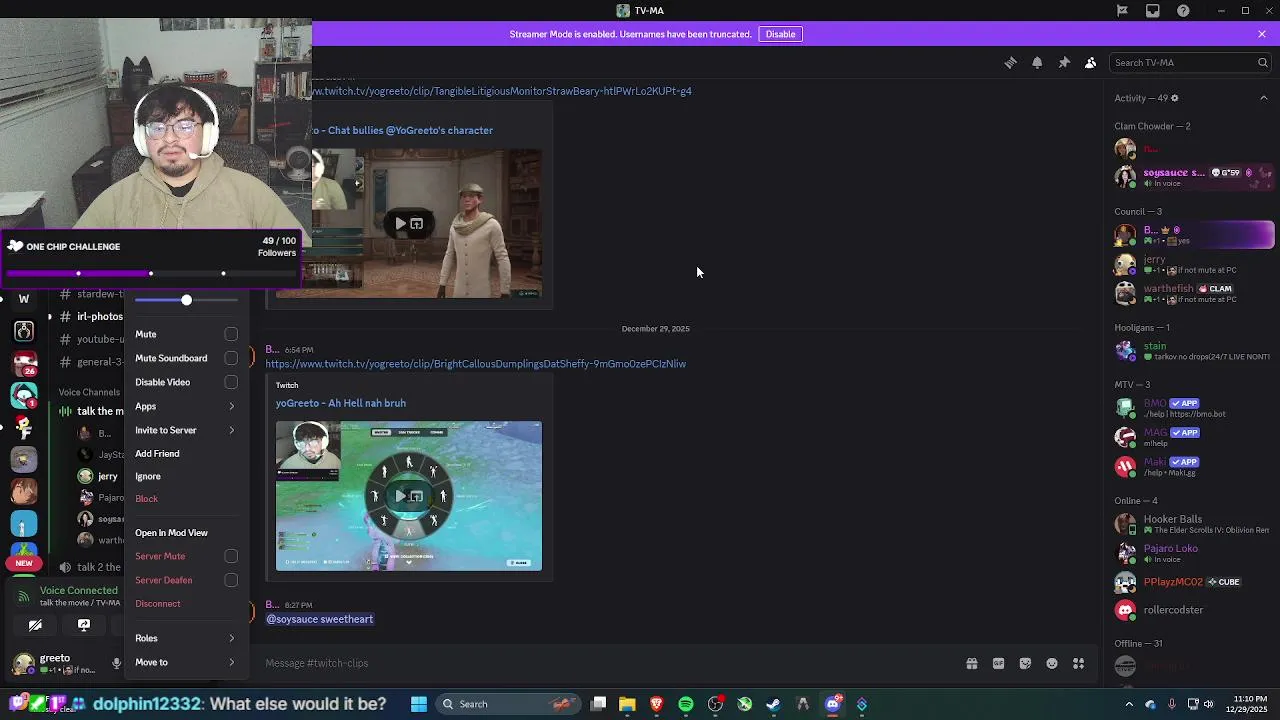Focus the Message #twitch-clips input
The image size is (1280, 720).
point(610,663)
